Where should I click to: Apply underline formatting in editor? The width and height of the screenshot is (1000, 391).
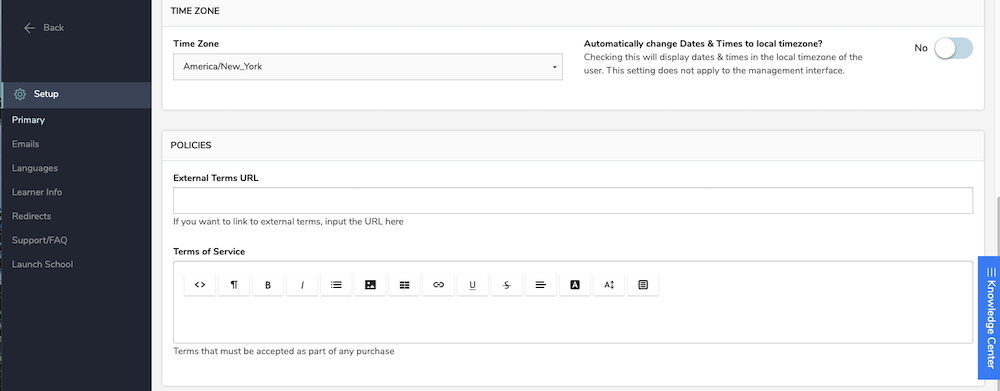(473, 285)
